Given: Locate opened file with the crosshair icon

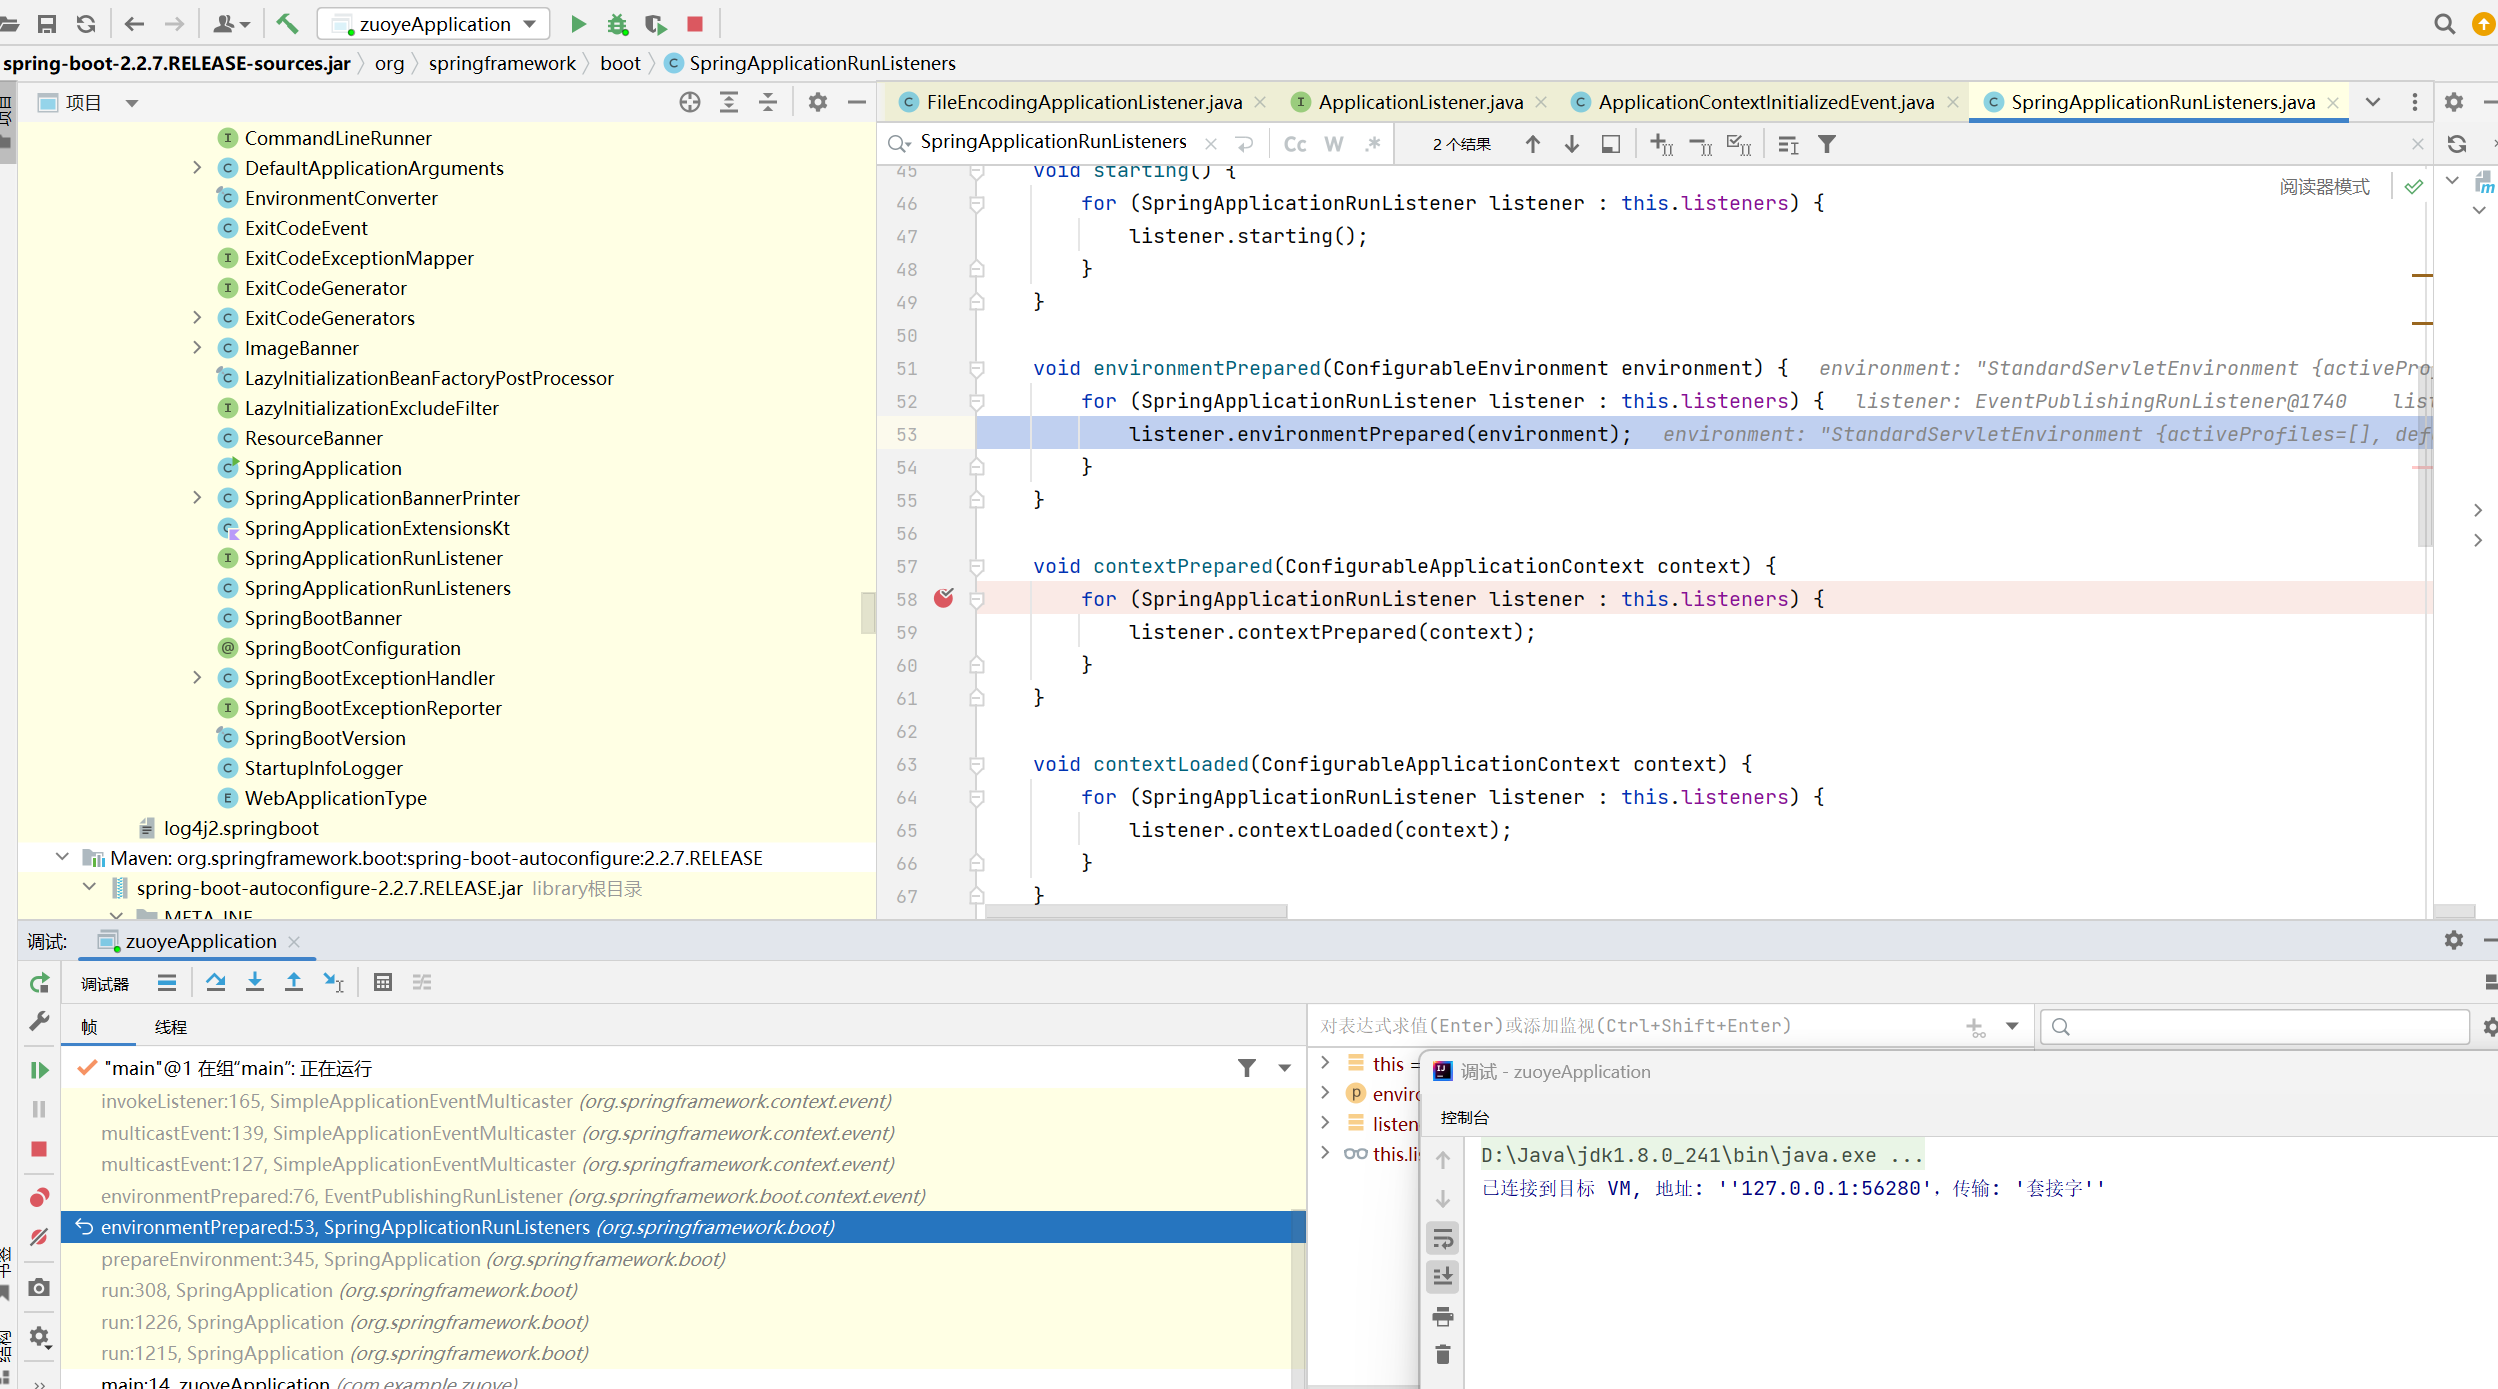Looking at the screenshot, I should [690, 102].
